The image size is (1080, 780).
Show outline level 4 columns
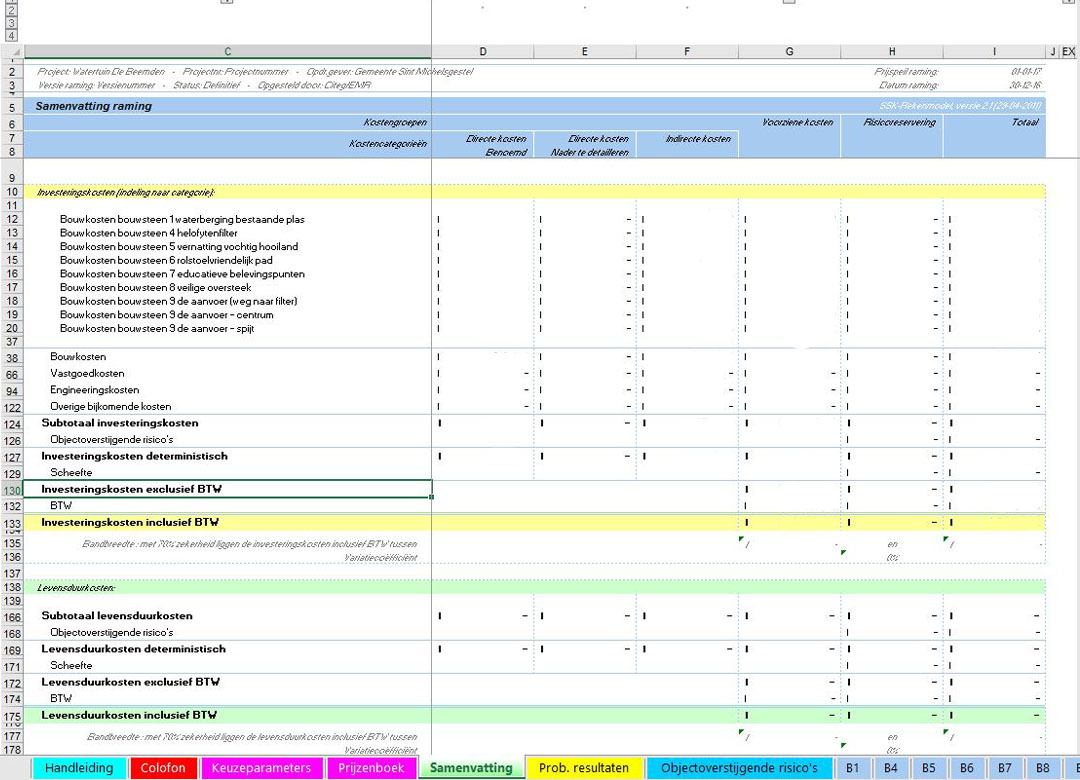[x=12, y=36]
